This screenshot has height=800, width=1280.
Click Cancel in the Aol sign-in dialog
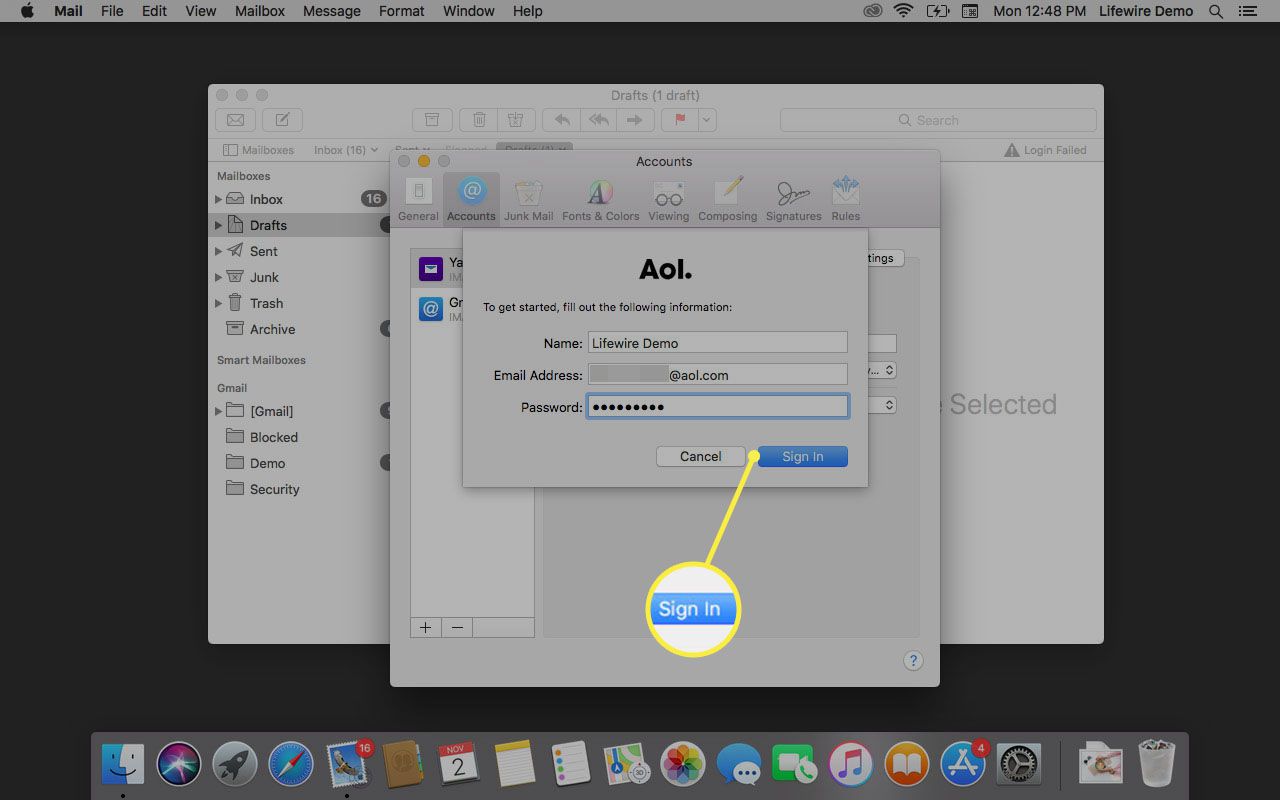pyautogui.click(x=700, y=456)
